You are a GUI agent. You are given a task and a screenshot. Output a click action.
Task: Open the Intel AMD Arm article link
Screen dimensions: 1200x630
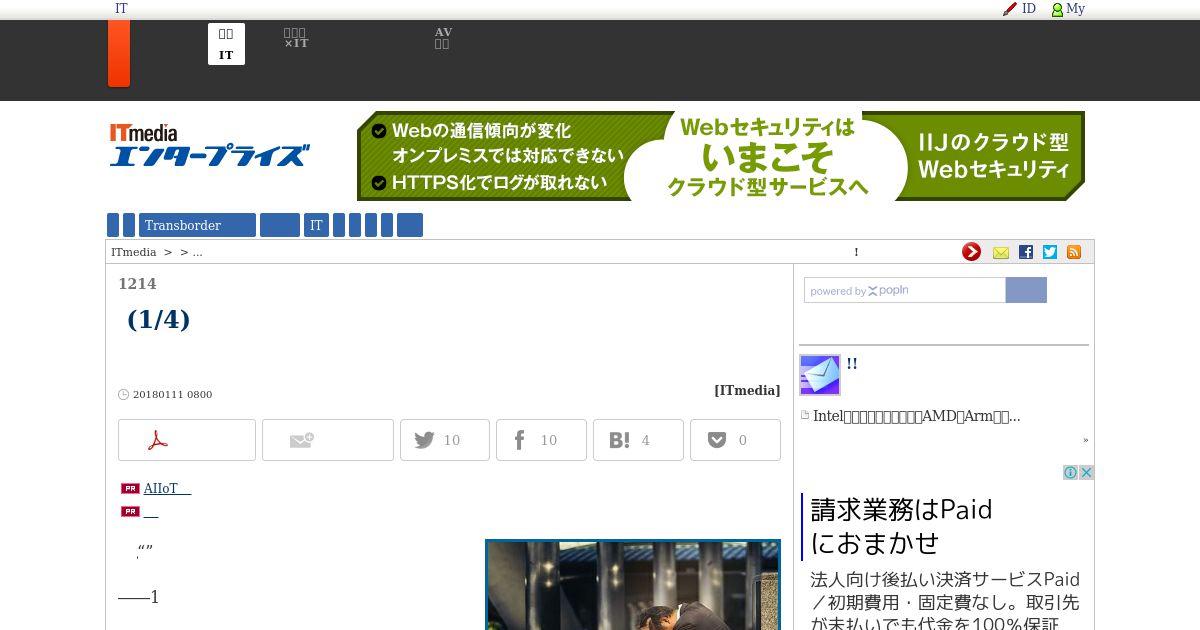pyautogui.click(x=917, y=416)
